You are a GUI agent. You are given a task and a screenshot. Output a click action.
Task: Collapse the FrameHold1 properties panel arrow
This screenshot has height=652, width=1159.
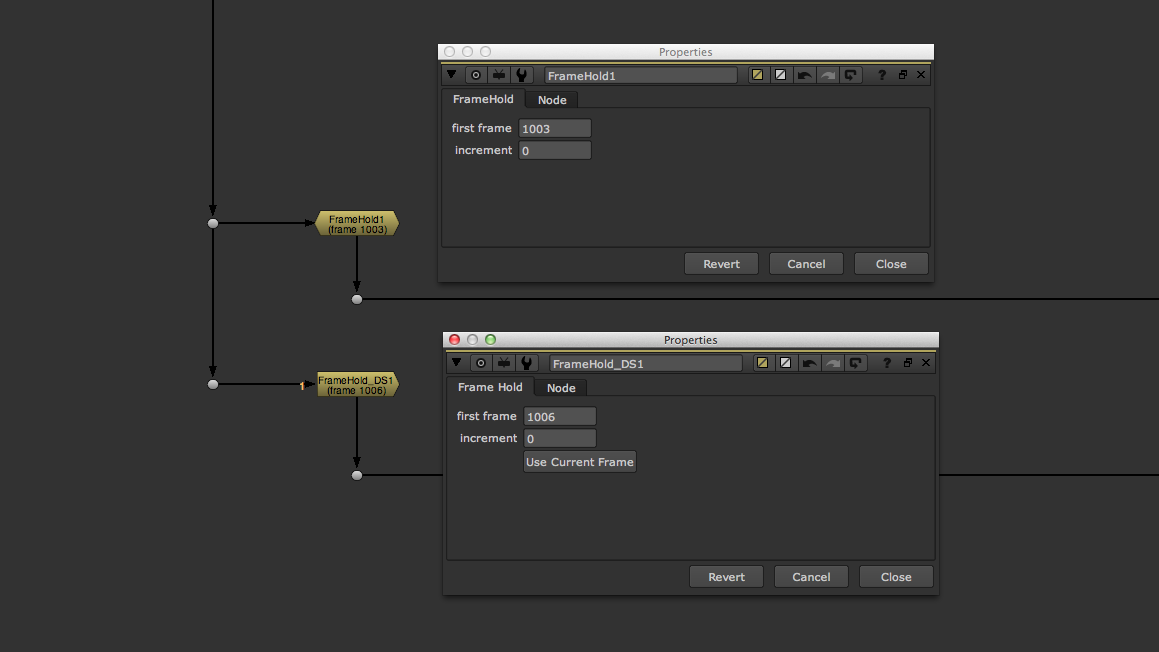coord(452,75)
